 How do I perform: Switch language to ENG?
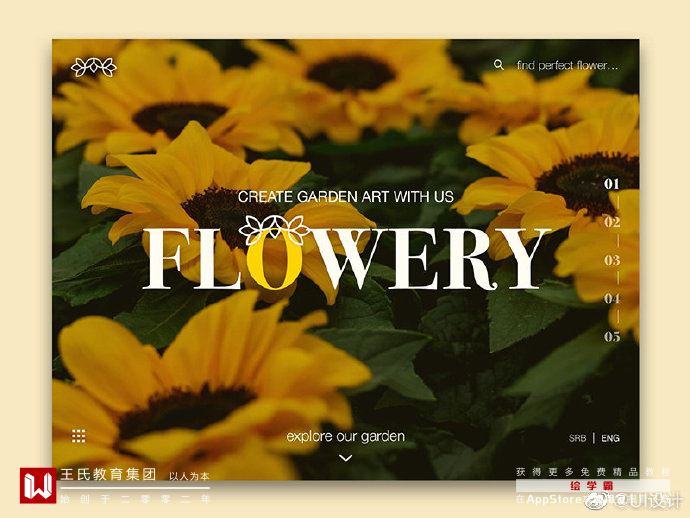610,438
